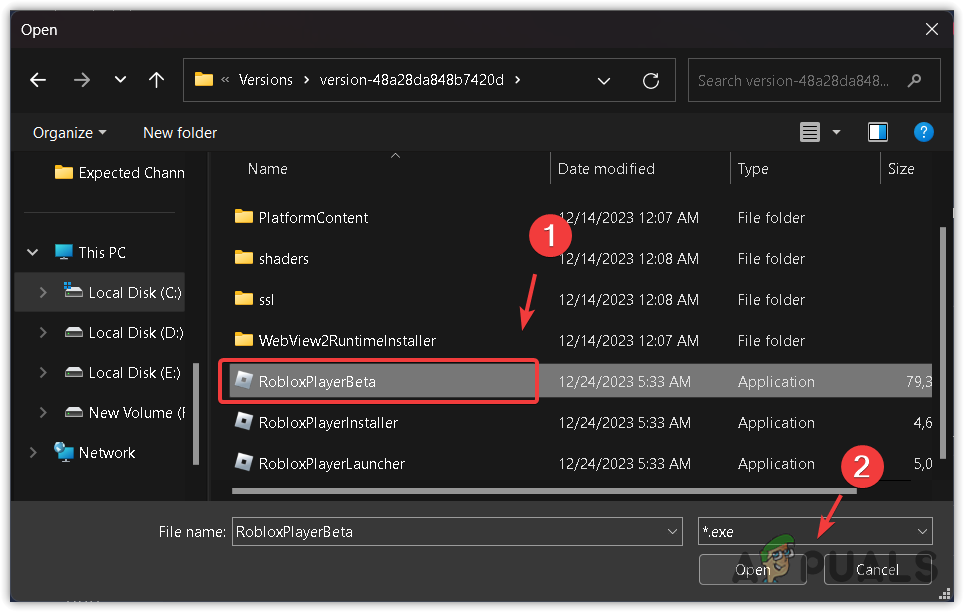This screenshot has height=612, width=964.
Task: Select the PlatformContent folder
Action: point(313,218)
